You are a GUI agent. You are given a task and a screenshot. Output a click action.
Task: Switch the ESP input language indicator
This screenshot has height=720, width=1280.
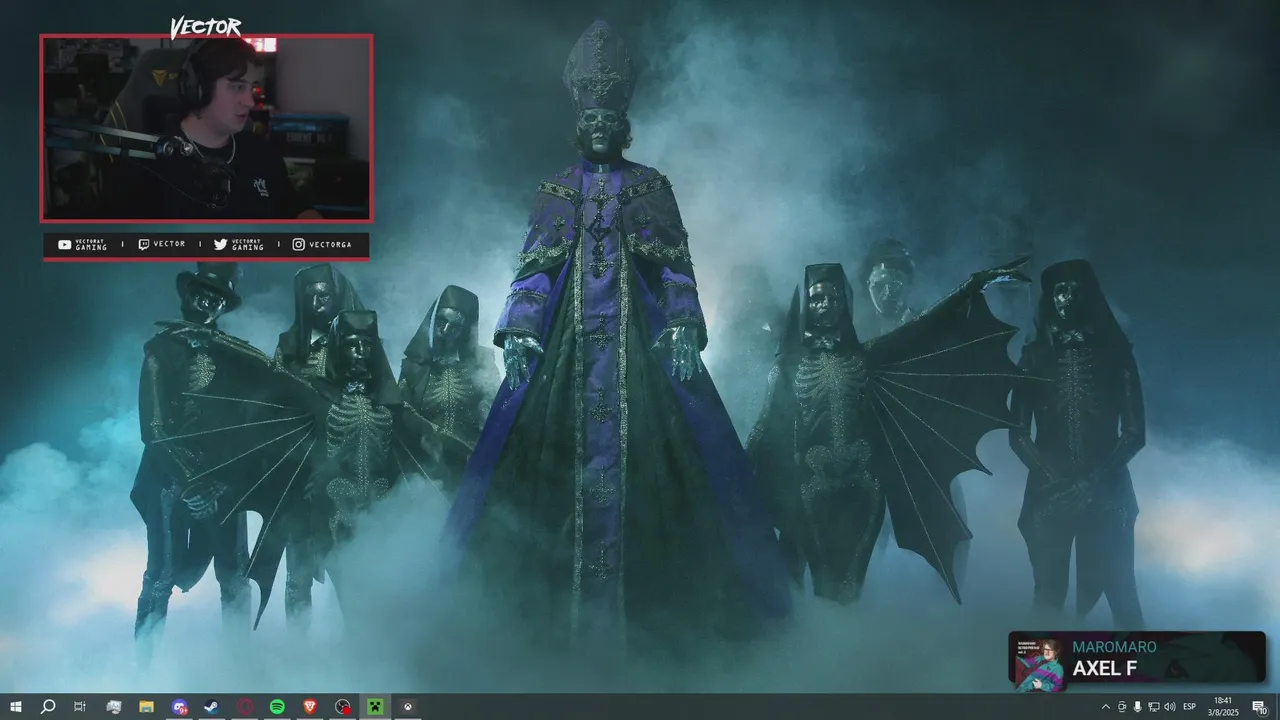coord(1190,707)
